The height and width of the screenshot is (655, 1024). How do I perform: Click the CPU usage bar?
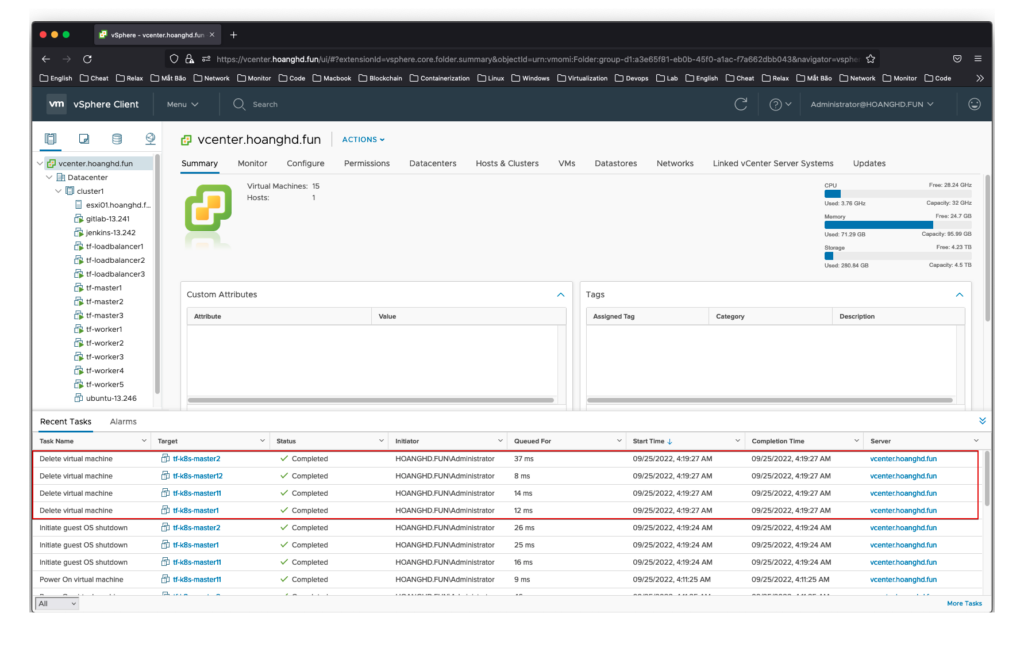click(x=897, y=194)
